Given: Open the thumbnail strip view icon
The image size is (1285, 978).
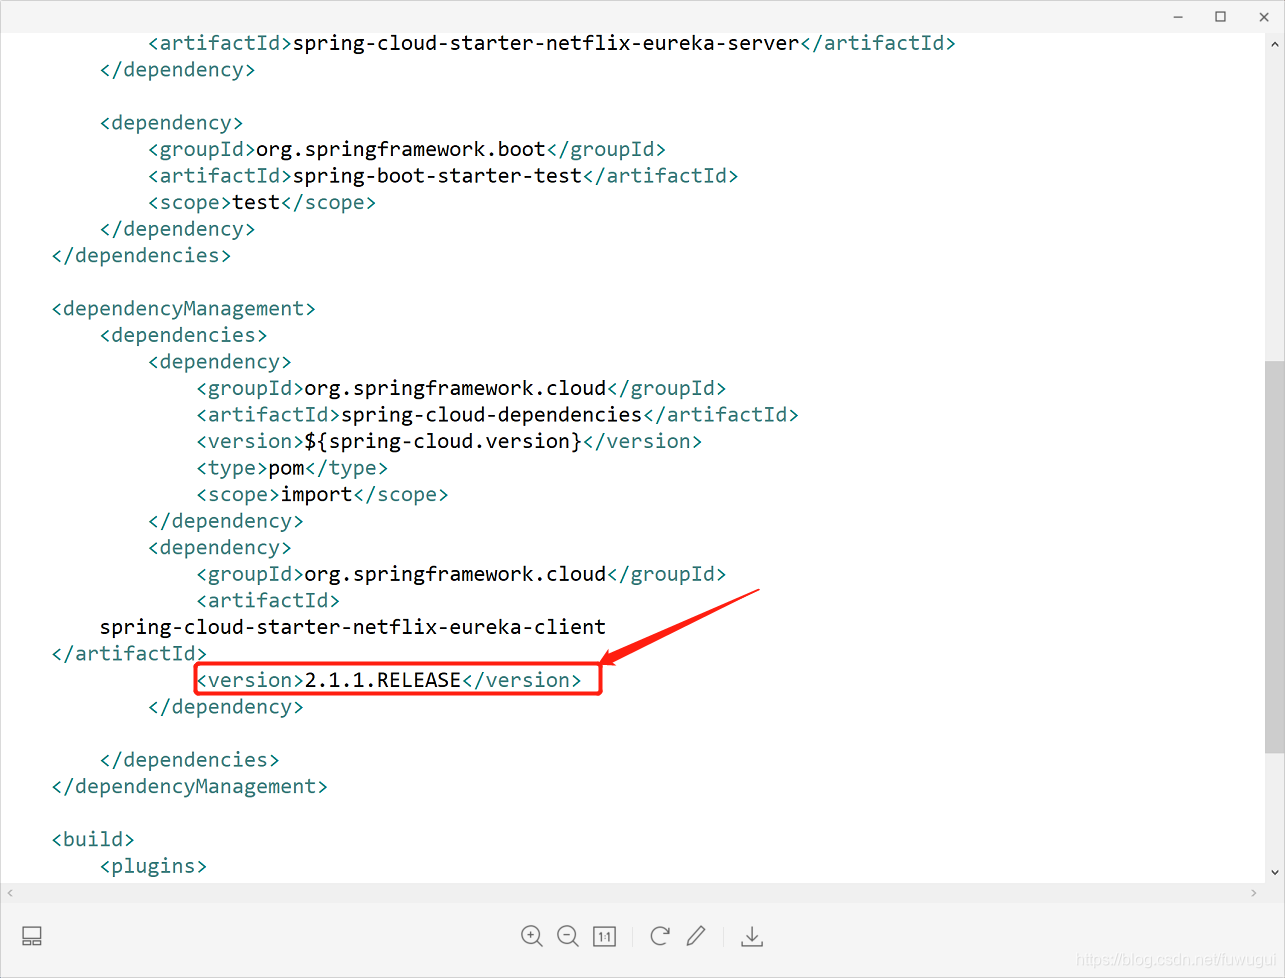Looking at the screenshot, I should (32, 936).
